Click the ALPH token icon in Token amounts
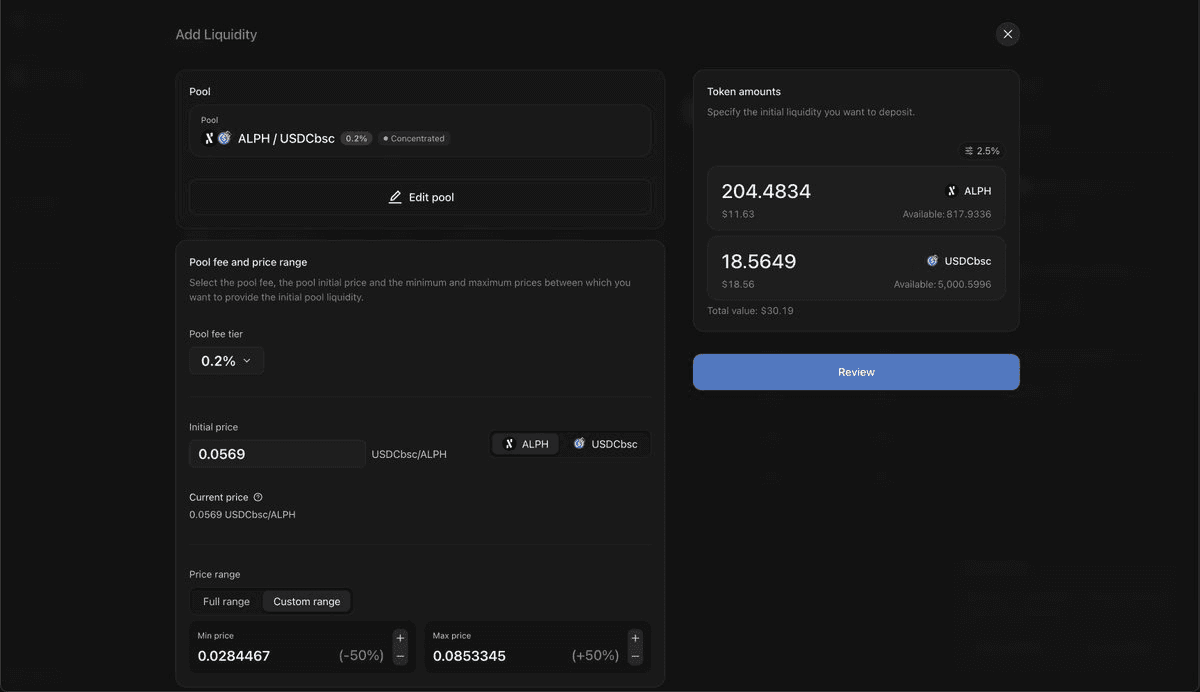 coord(950,190)
